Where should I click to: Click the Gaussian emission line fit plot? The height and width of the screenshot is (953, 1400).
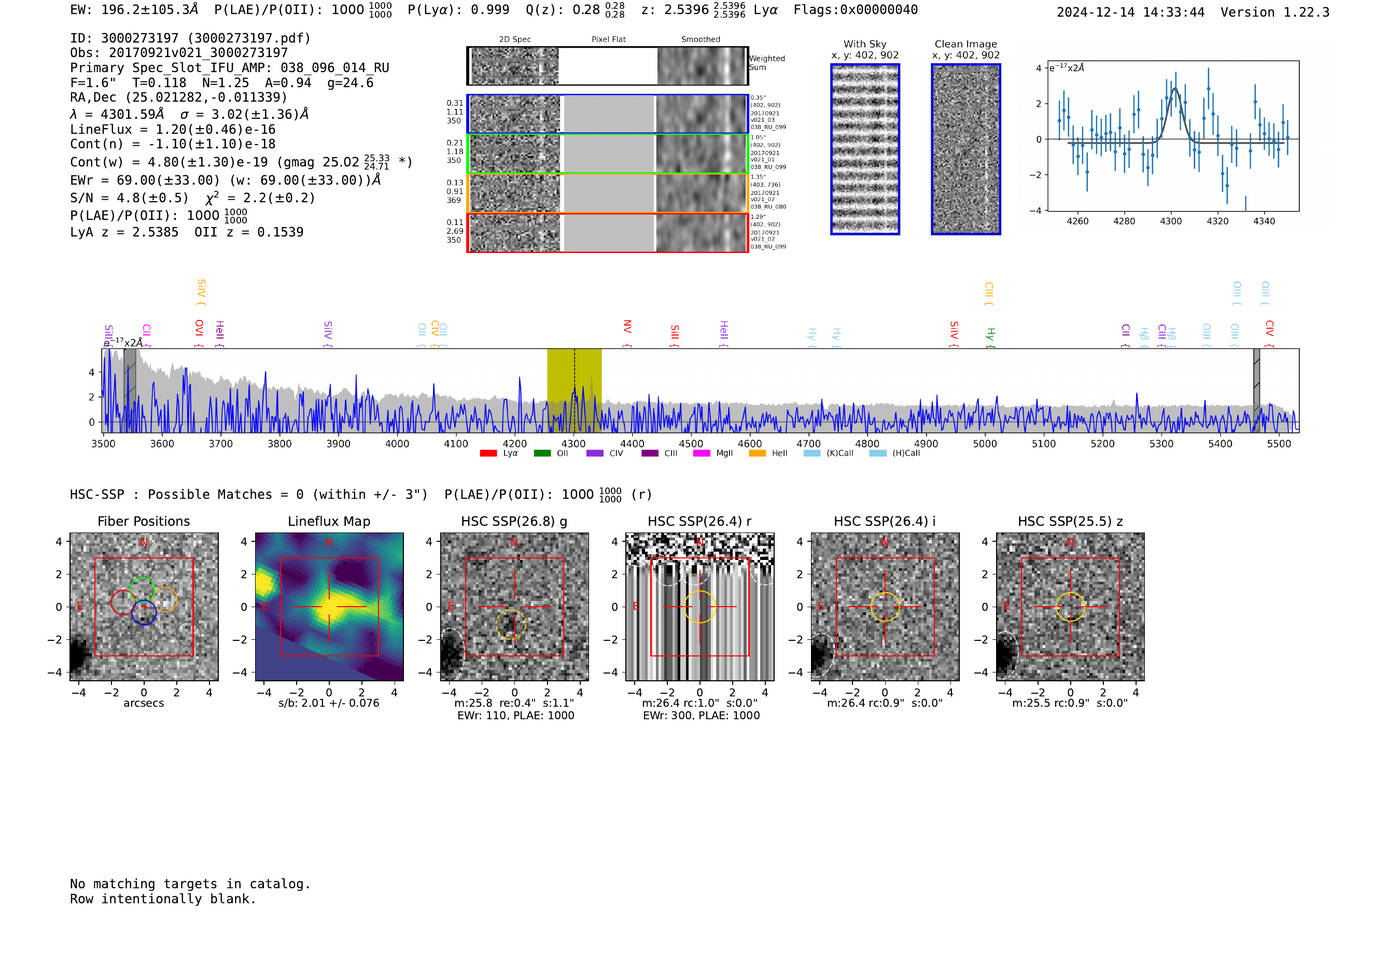tap(1172, 136)
